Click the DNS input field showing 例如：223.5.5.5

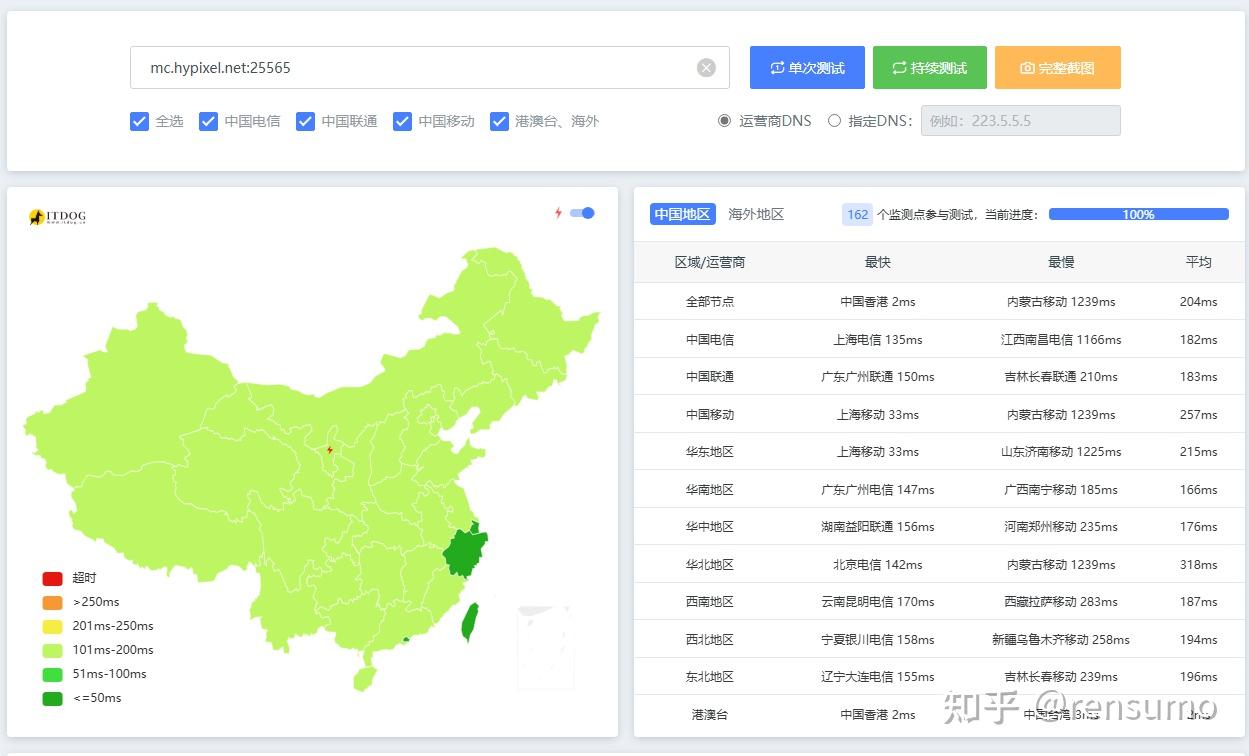(1020, 121)
